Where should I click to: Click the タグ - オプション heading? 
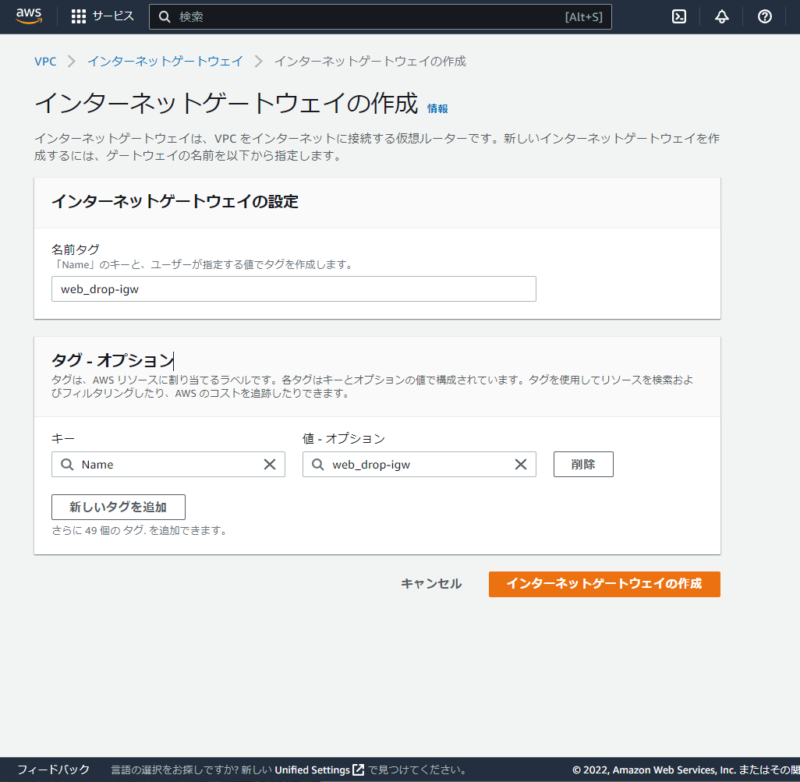113,360
